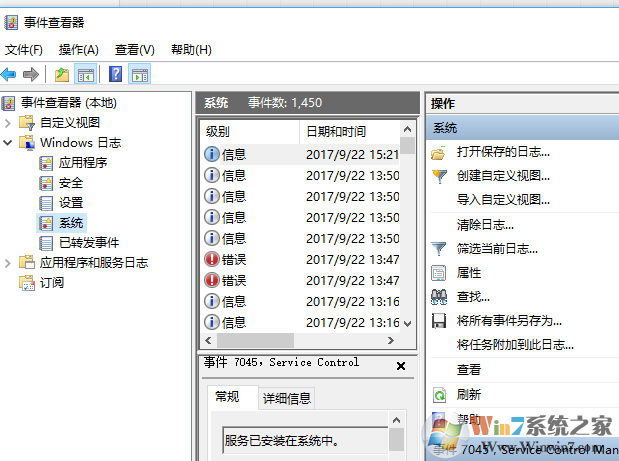Image resolution: width=619 pixels, height=461 pixels.
Task: Click the event list scroll down arrow
Action: point(408,324)
